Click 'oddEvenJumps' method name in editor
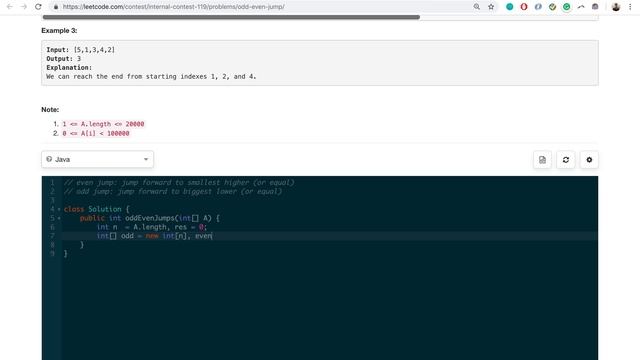 point(150,218)
